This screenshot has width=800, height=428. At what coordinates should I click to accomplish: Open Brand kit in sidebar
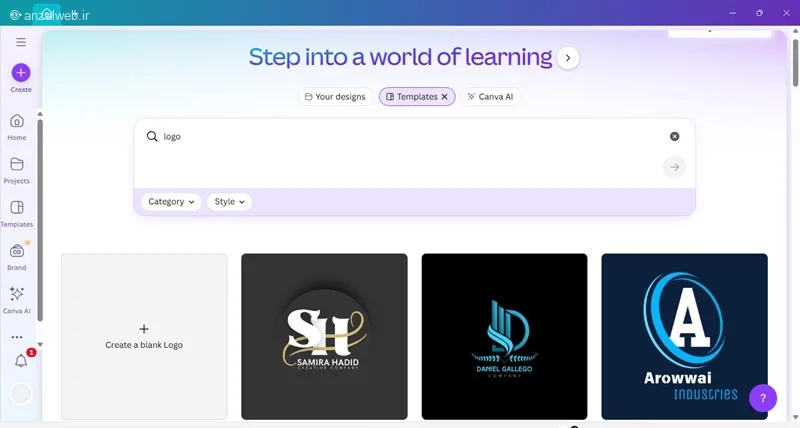(17, 257)
